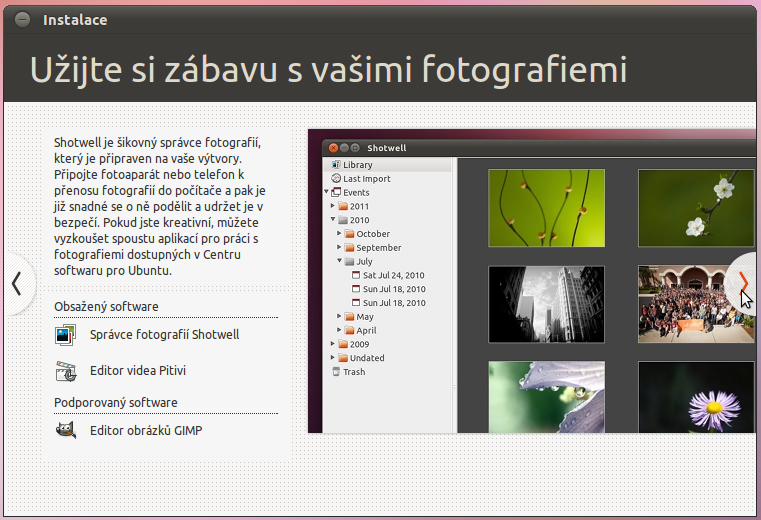761x520 pixels.
Task: Expand the Undated tree node
Action: pos(333,357)
